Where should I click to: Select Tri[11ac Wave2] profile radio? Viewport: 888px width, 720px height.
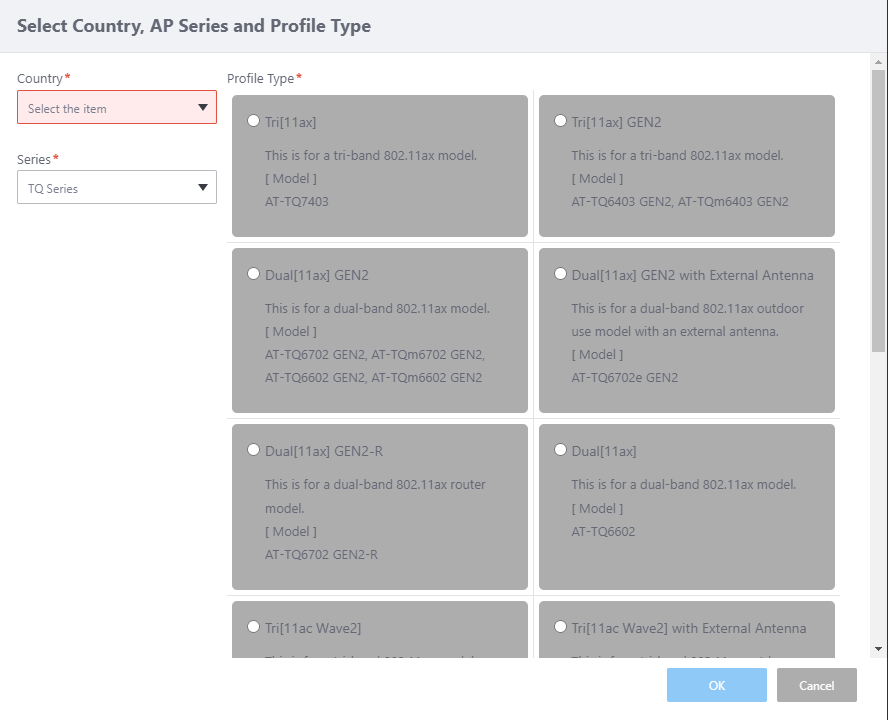click(253, 627)
